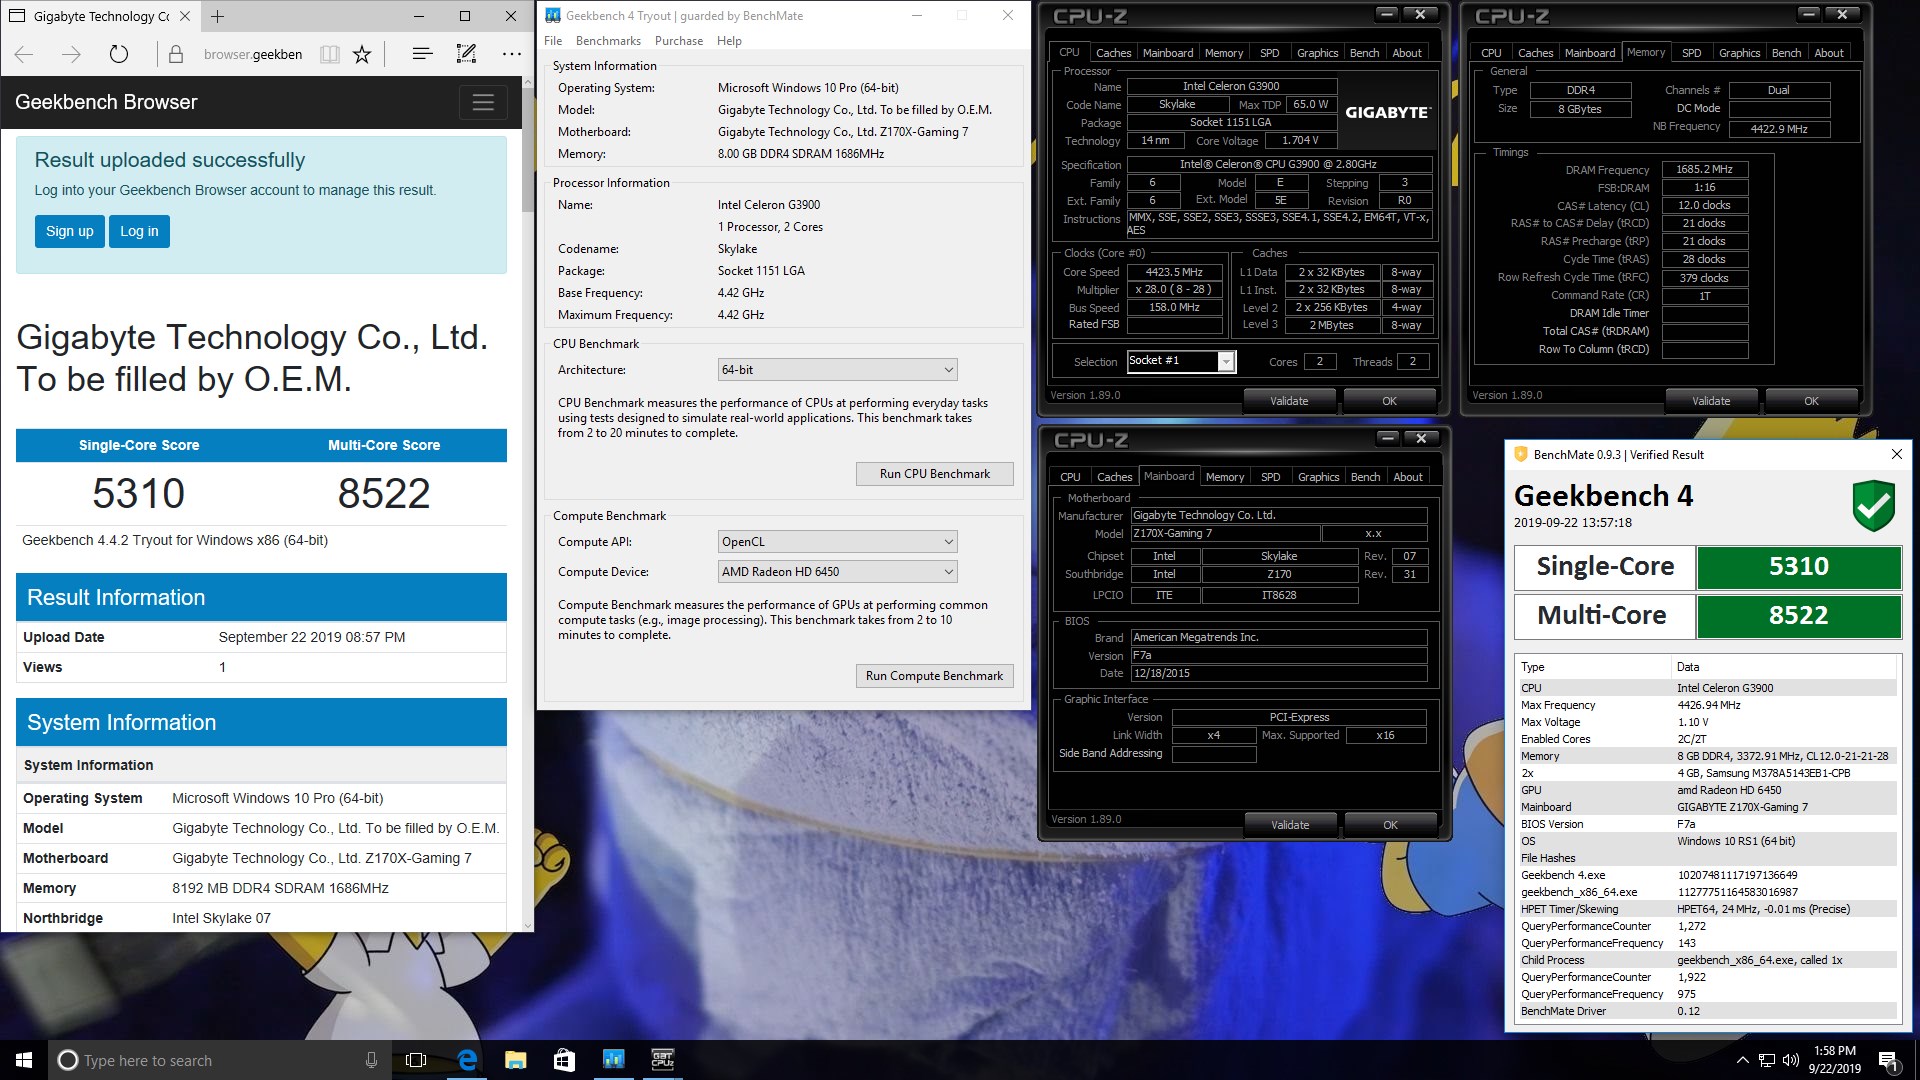Select the HPET Timer/Skewing row in BenchMate
1920x1080 pixels.
point(1707,909)
